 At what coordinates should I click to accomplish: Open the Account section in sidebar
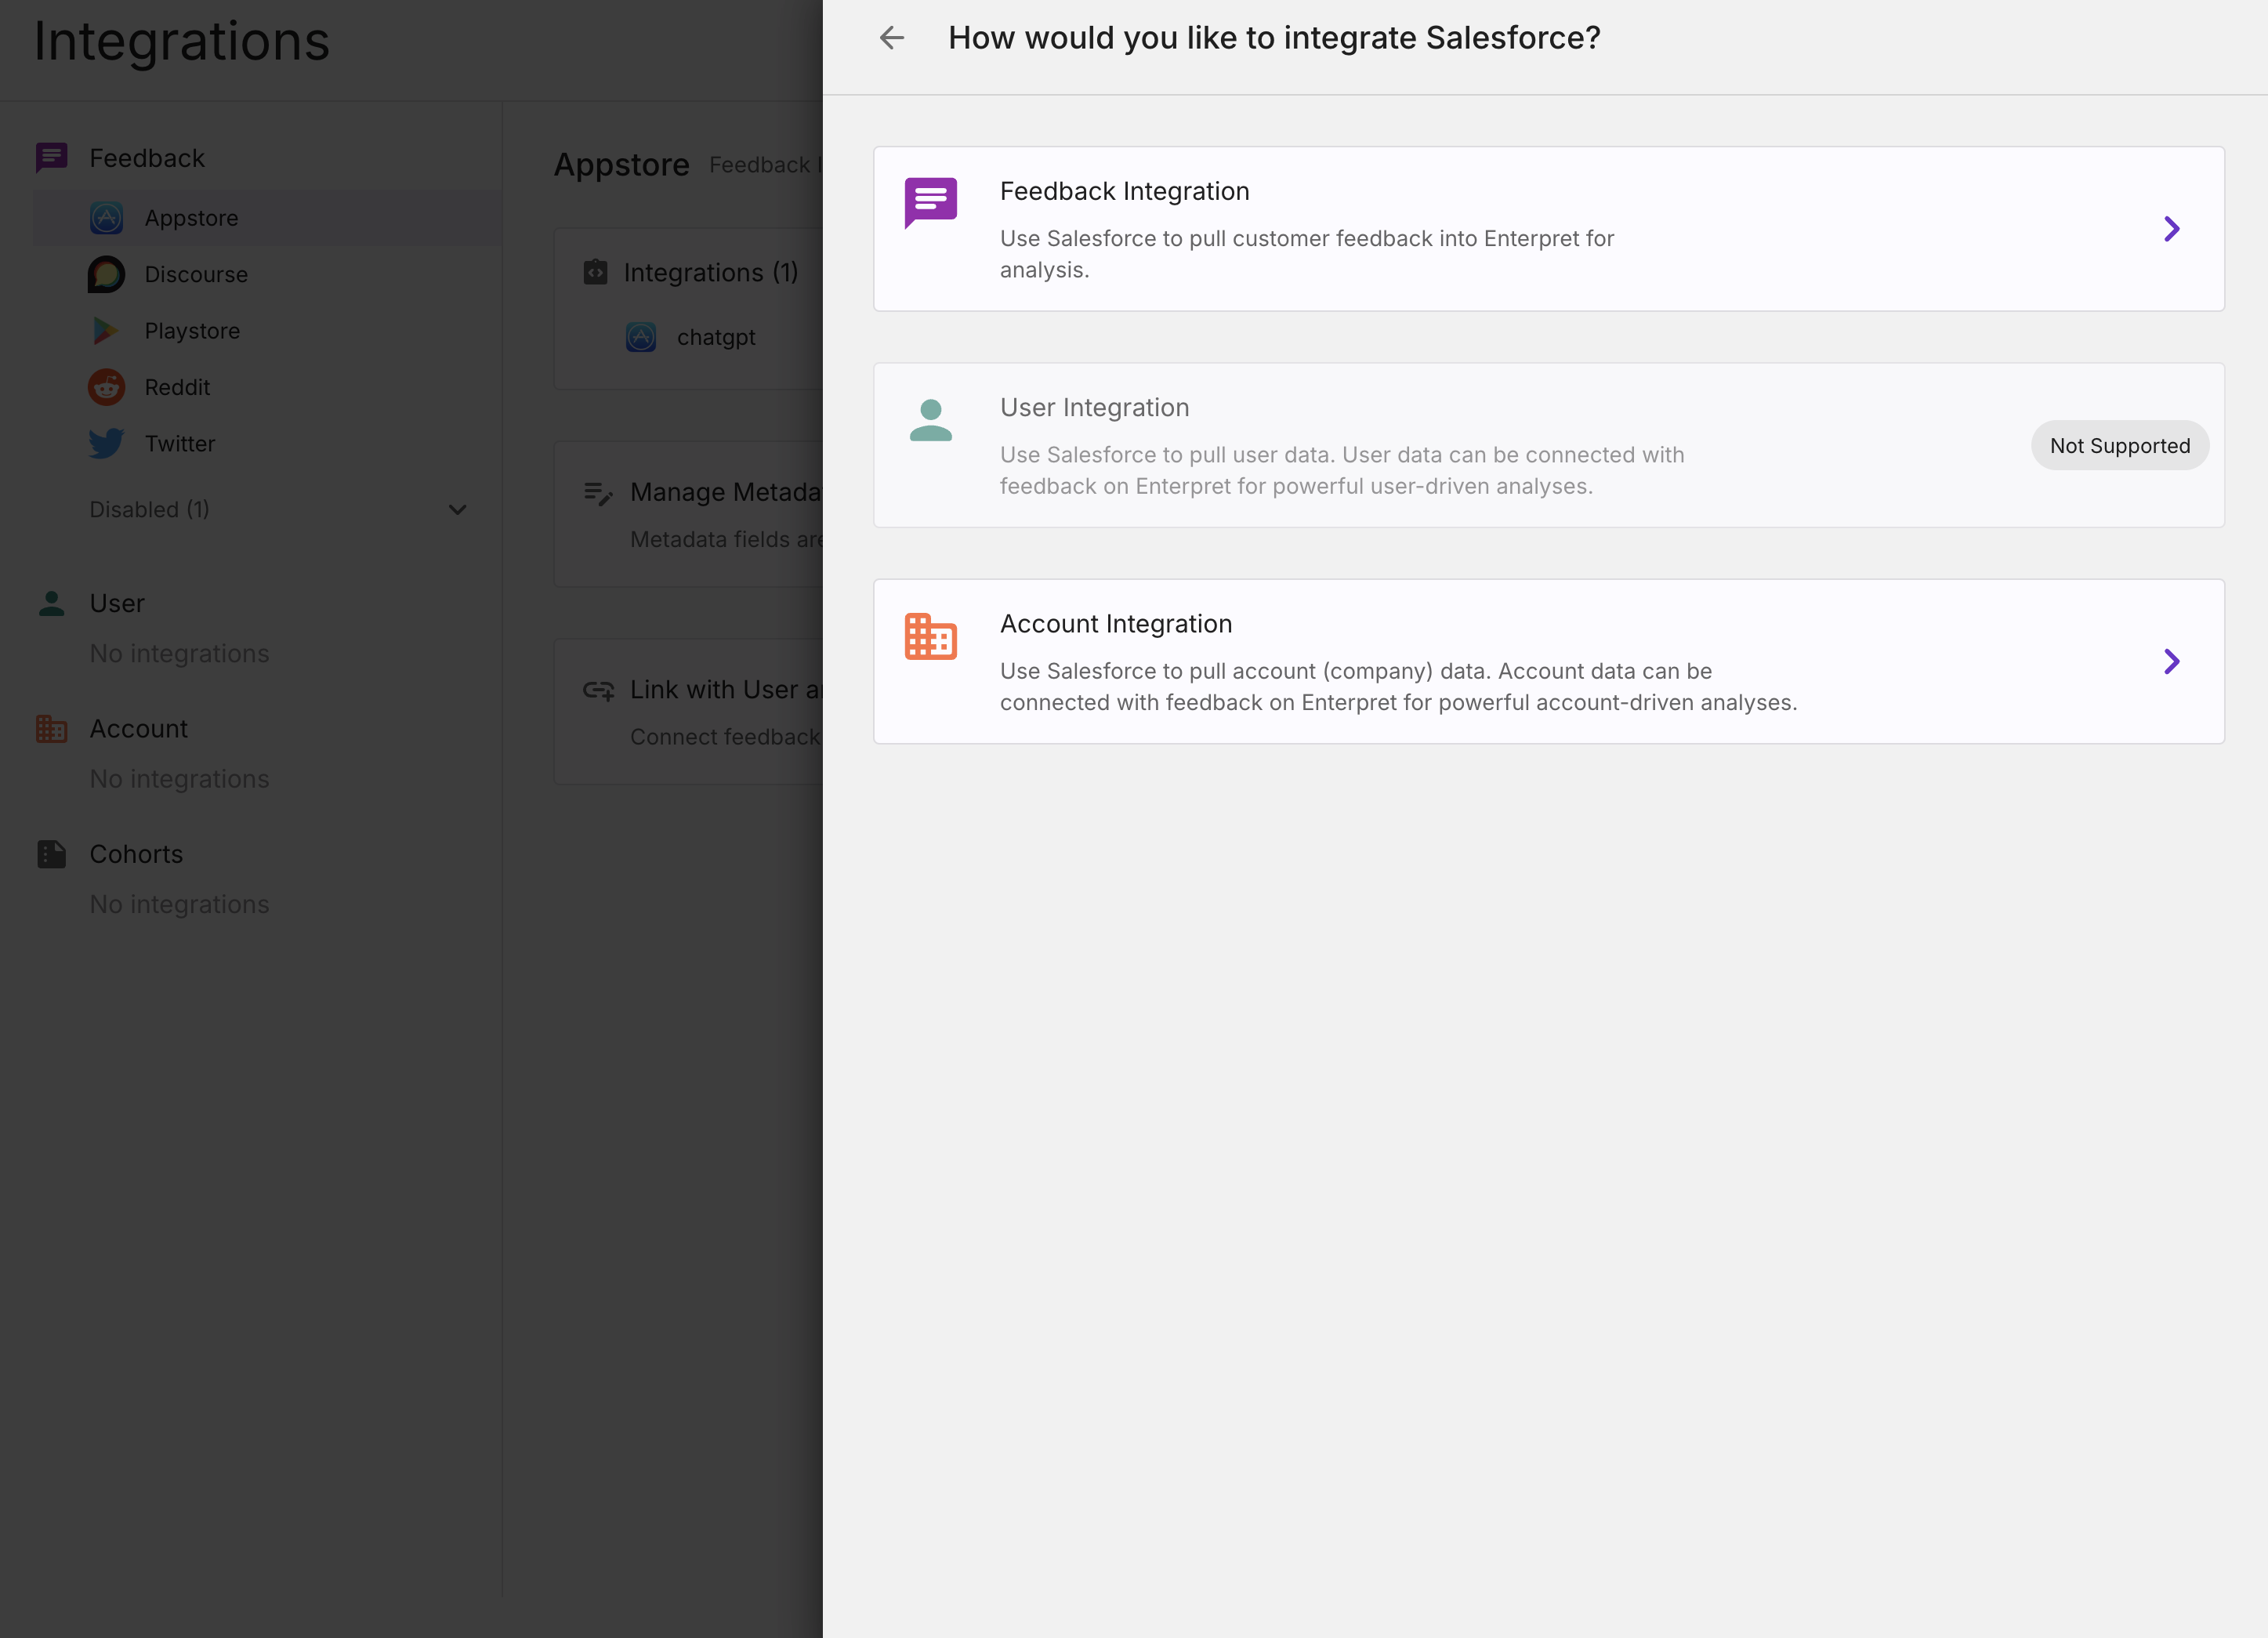(x=138, y=729)
